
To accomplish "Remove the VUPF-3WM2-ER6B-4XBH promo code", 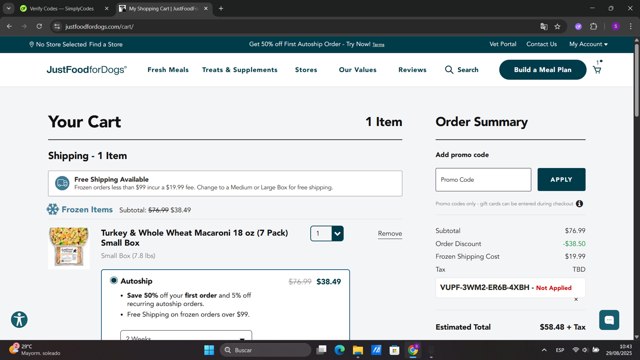I will point(576,299).
